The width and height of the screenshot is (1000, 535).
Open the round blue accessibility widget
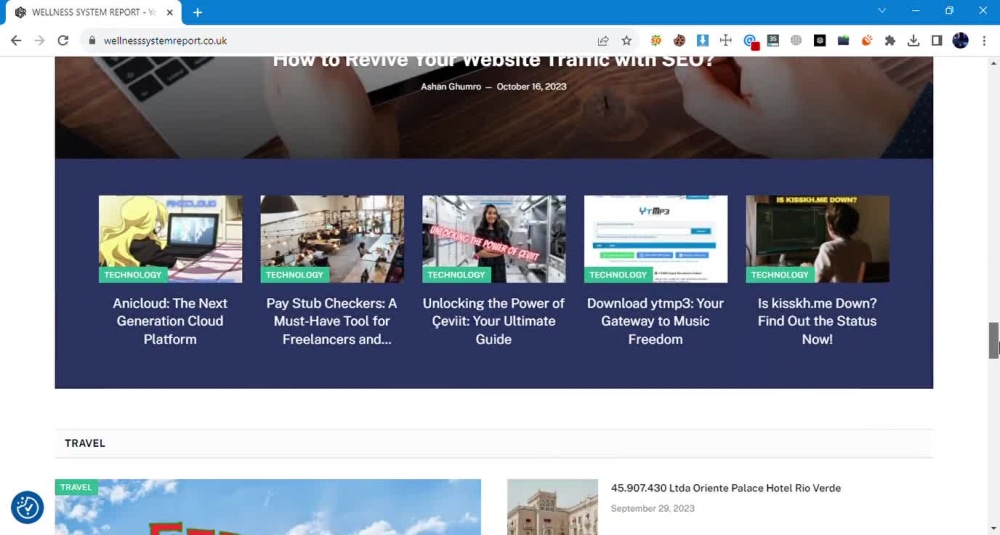click(x=27, y=508)
